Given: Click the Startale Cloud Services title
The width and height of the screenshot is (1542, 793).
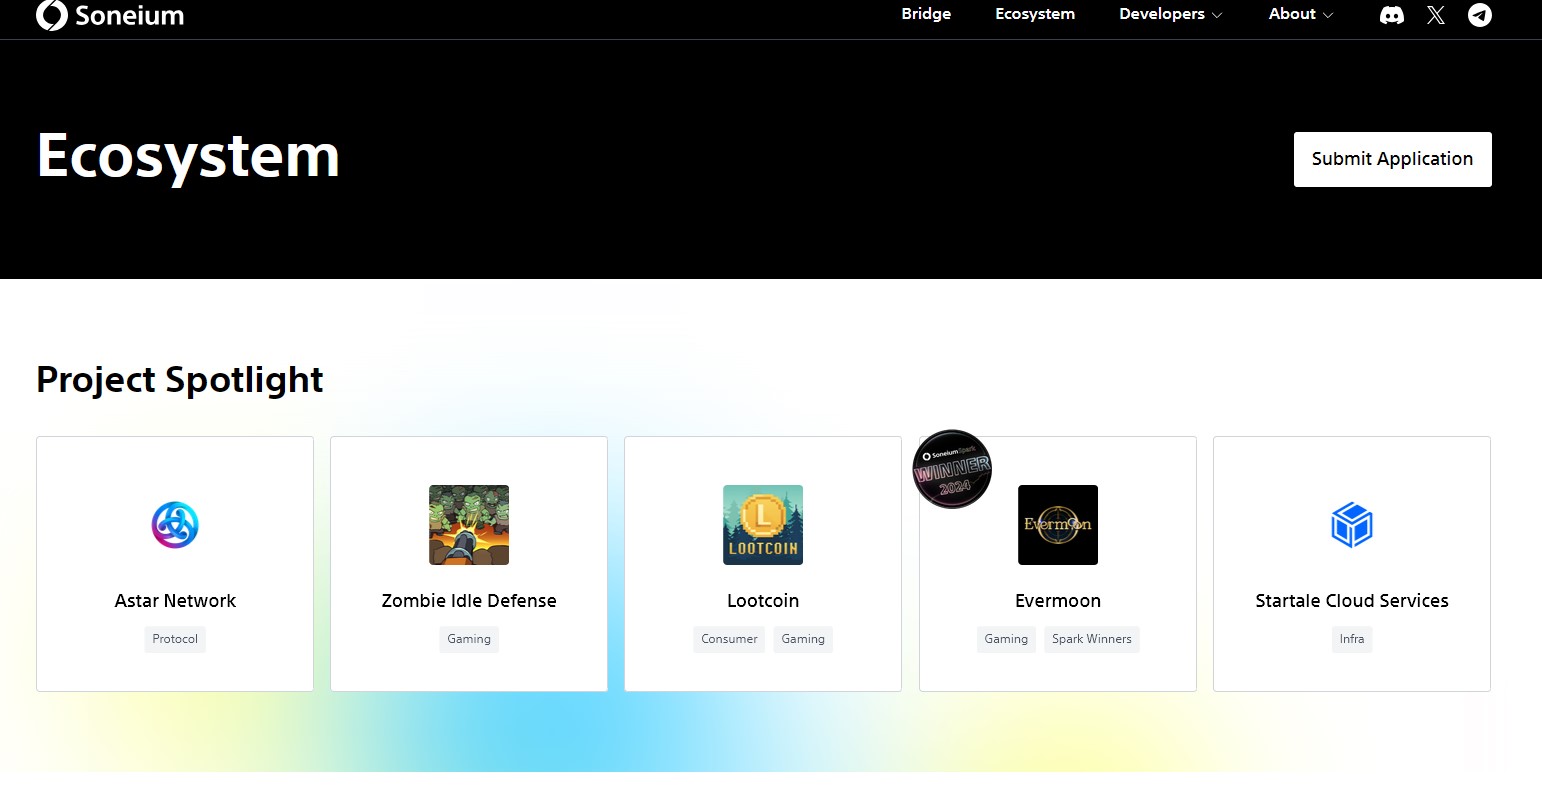Looking at the screenshot, I should (1352, 601).
